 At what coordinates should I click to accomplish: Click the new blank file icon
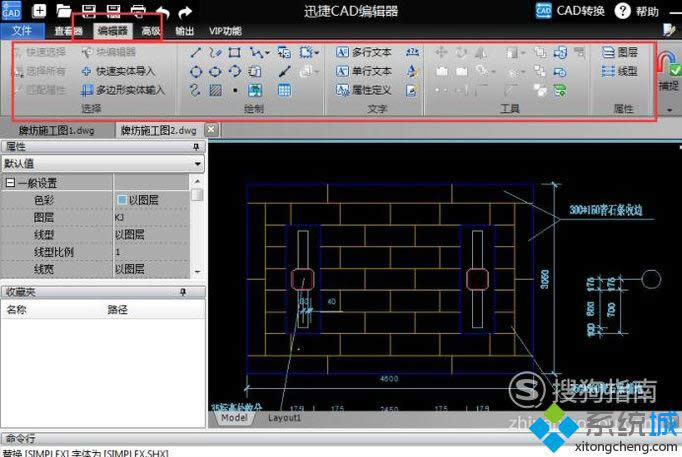[x=39, y=10]
